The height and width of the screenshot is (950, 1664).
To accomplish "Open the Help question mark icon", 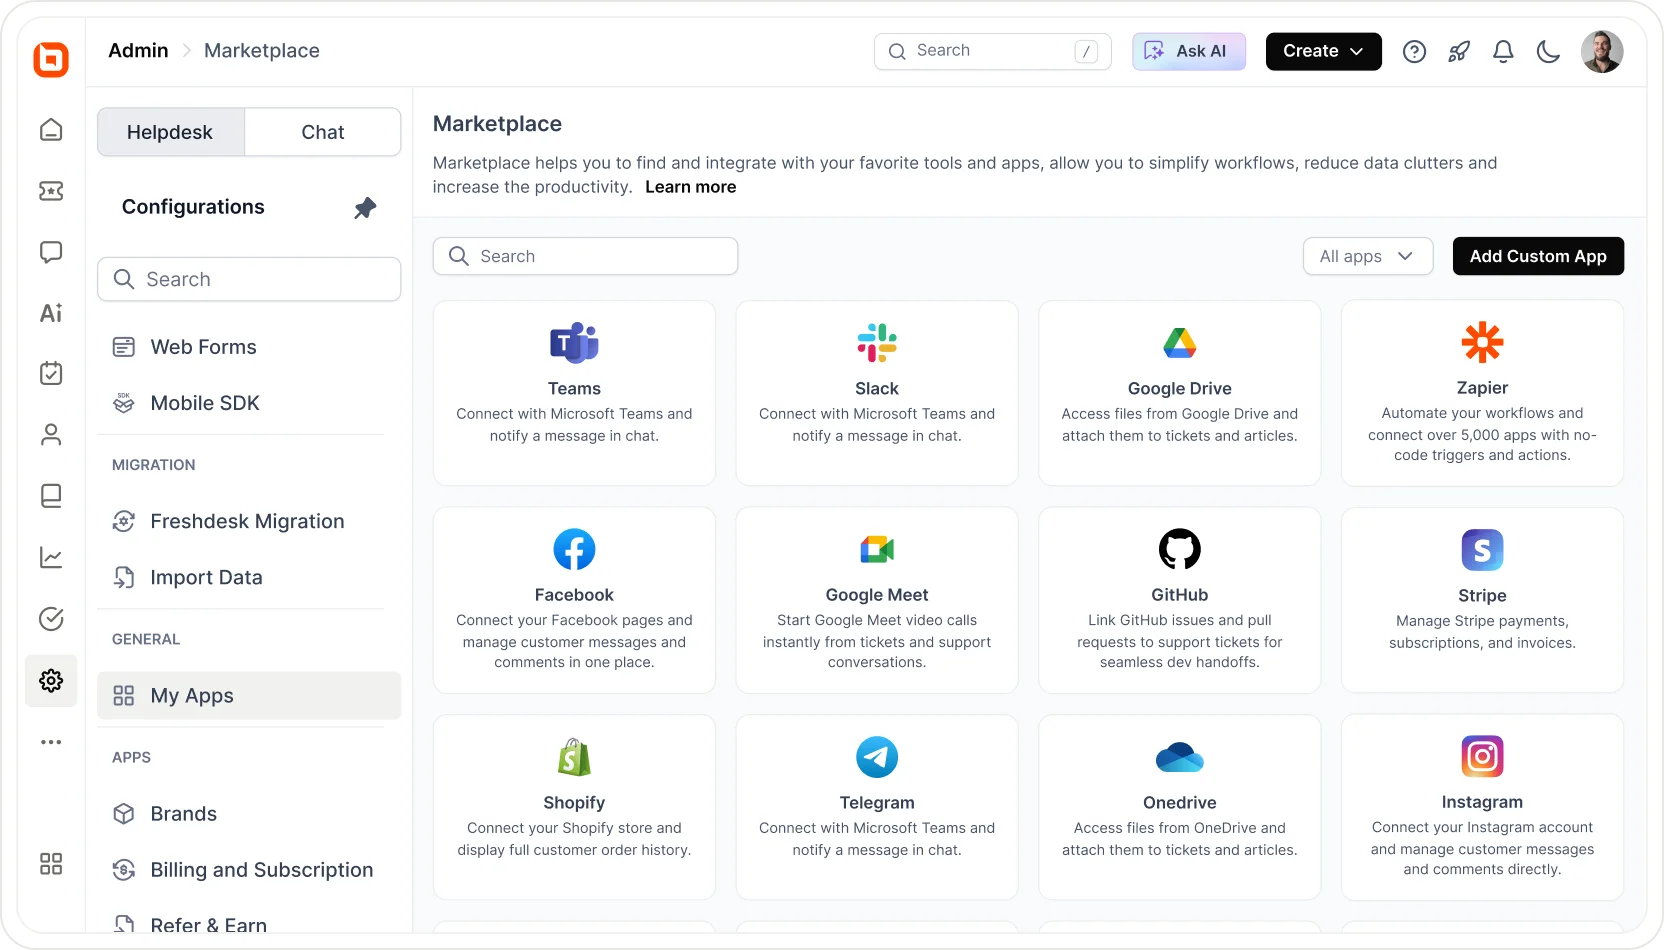I will click(1414, 51).
